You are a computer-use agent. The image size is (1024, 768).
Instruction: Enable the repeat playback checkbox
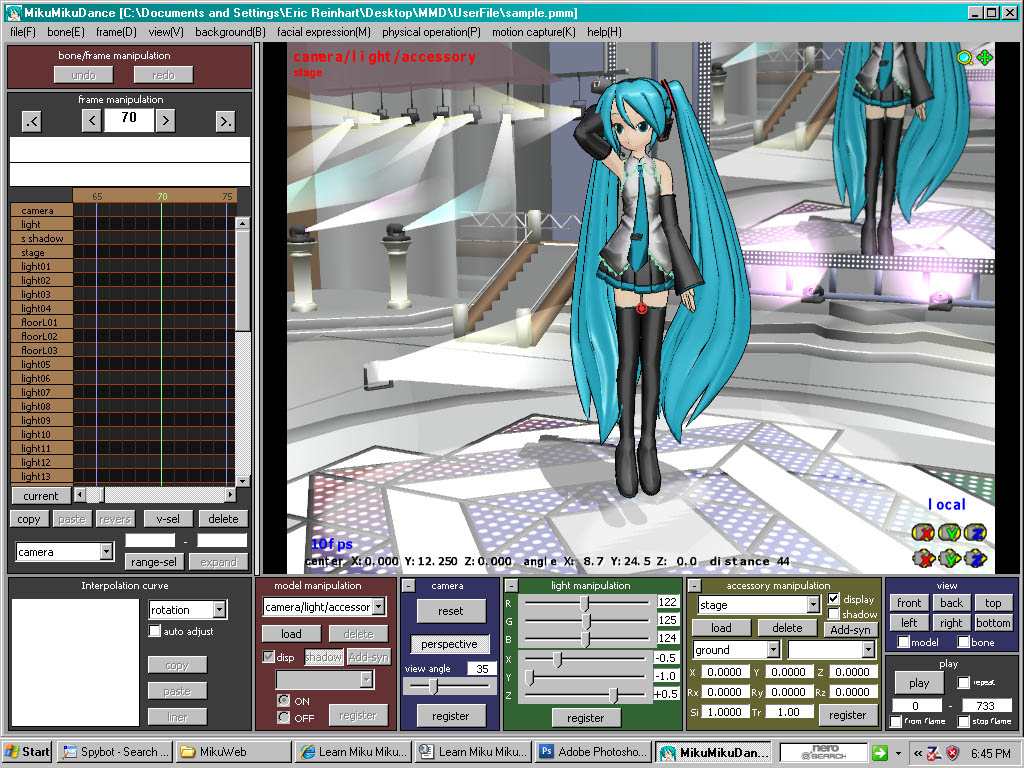[963, 682]
